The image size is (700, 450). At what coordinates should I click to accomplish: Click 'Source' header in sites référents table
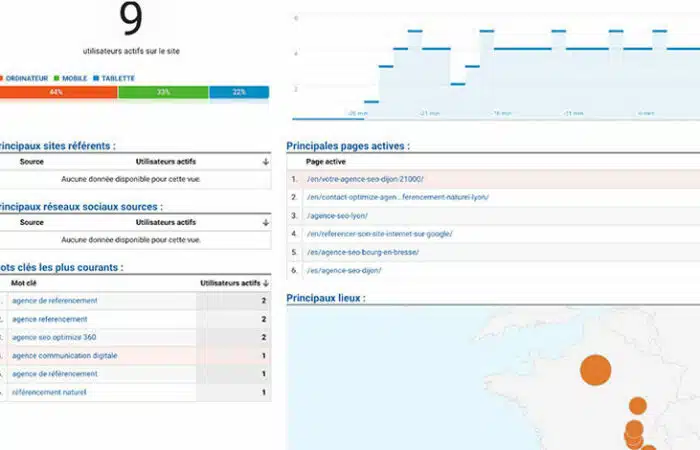click(31, 161)
